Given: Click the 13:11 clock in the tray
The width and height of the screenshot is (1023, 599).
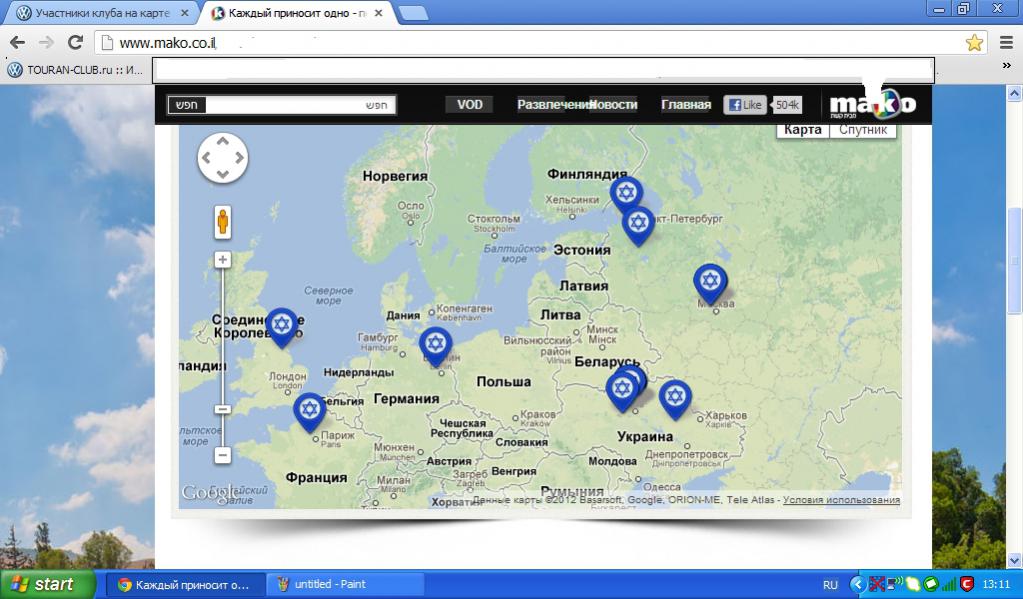Looking at the screenshot, I should 996,585.
